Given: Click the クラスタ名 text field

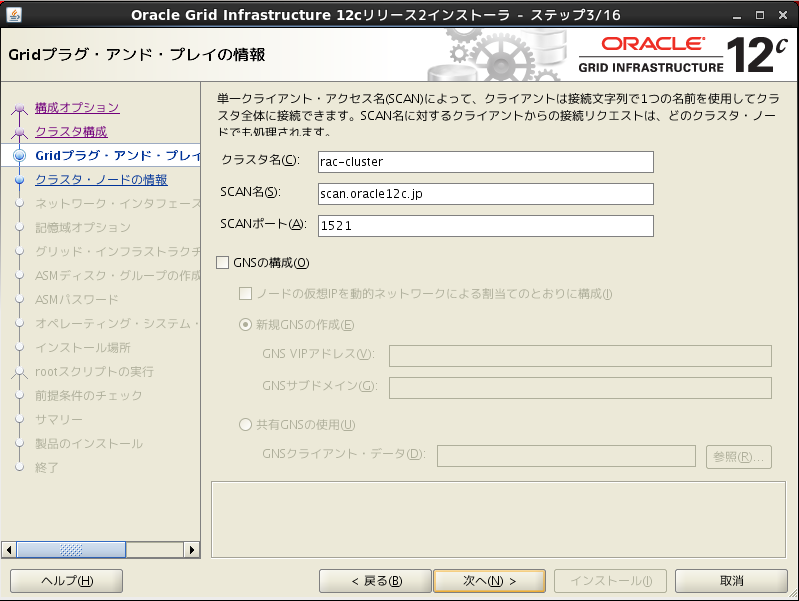Looking at the screenshot, I should [485, 162].
